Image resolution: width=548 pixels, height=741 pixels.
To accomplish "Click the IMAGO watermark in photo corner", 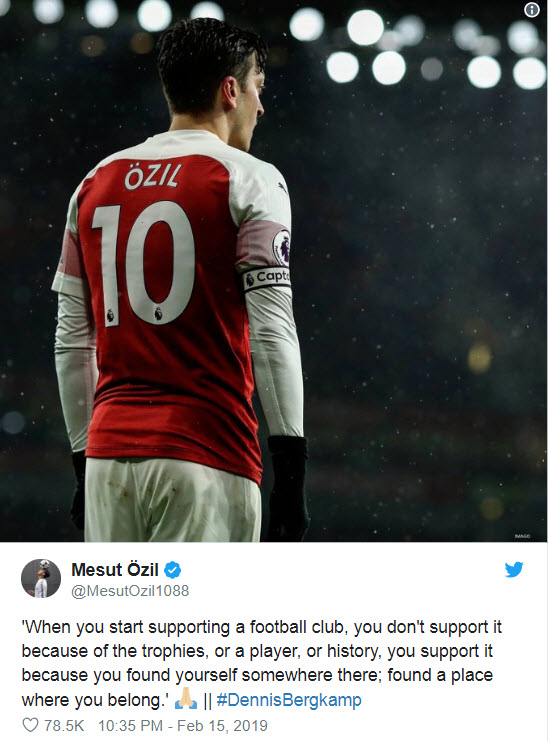I will [x=522, y=536].
